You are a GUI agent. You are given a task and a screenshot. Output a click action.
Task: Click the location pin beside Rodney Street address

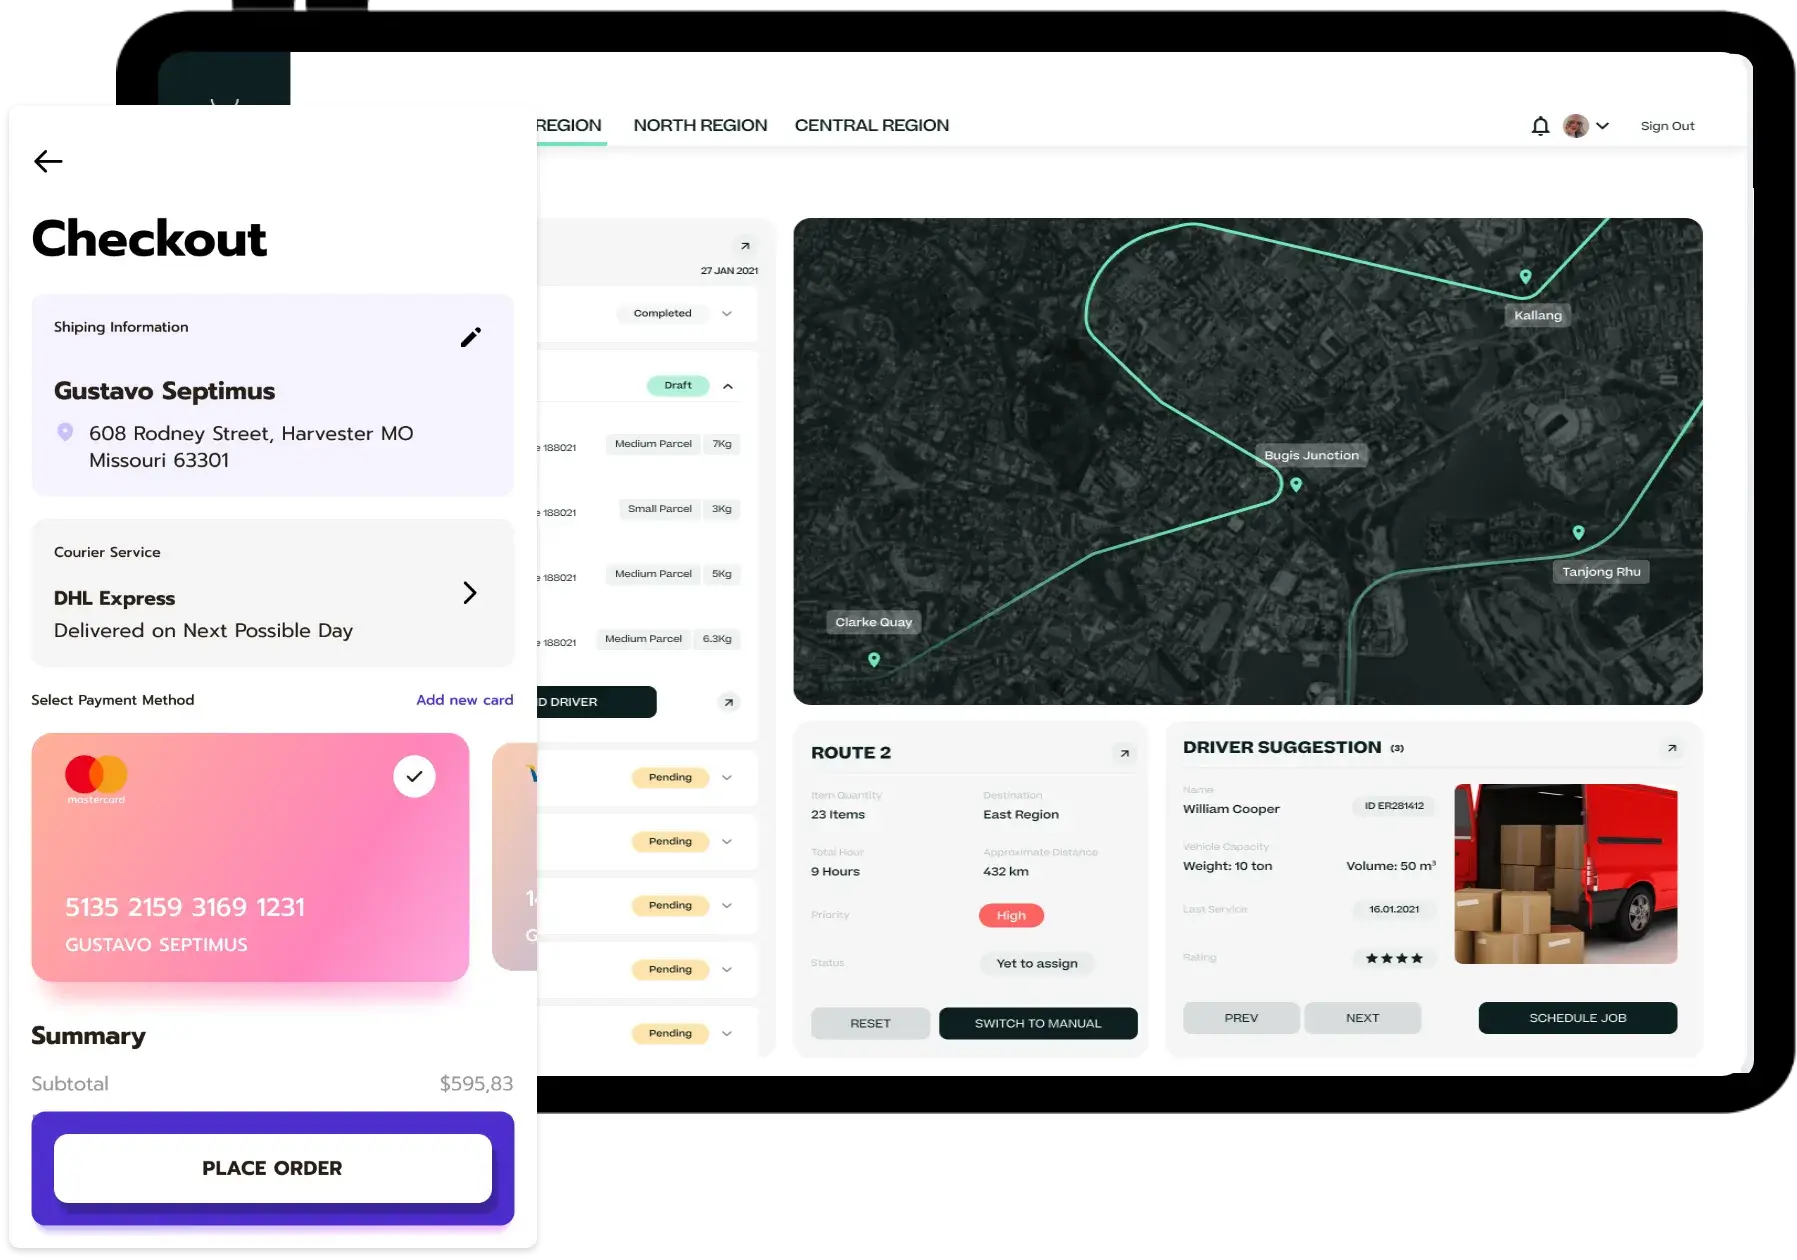pos(65,432)
